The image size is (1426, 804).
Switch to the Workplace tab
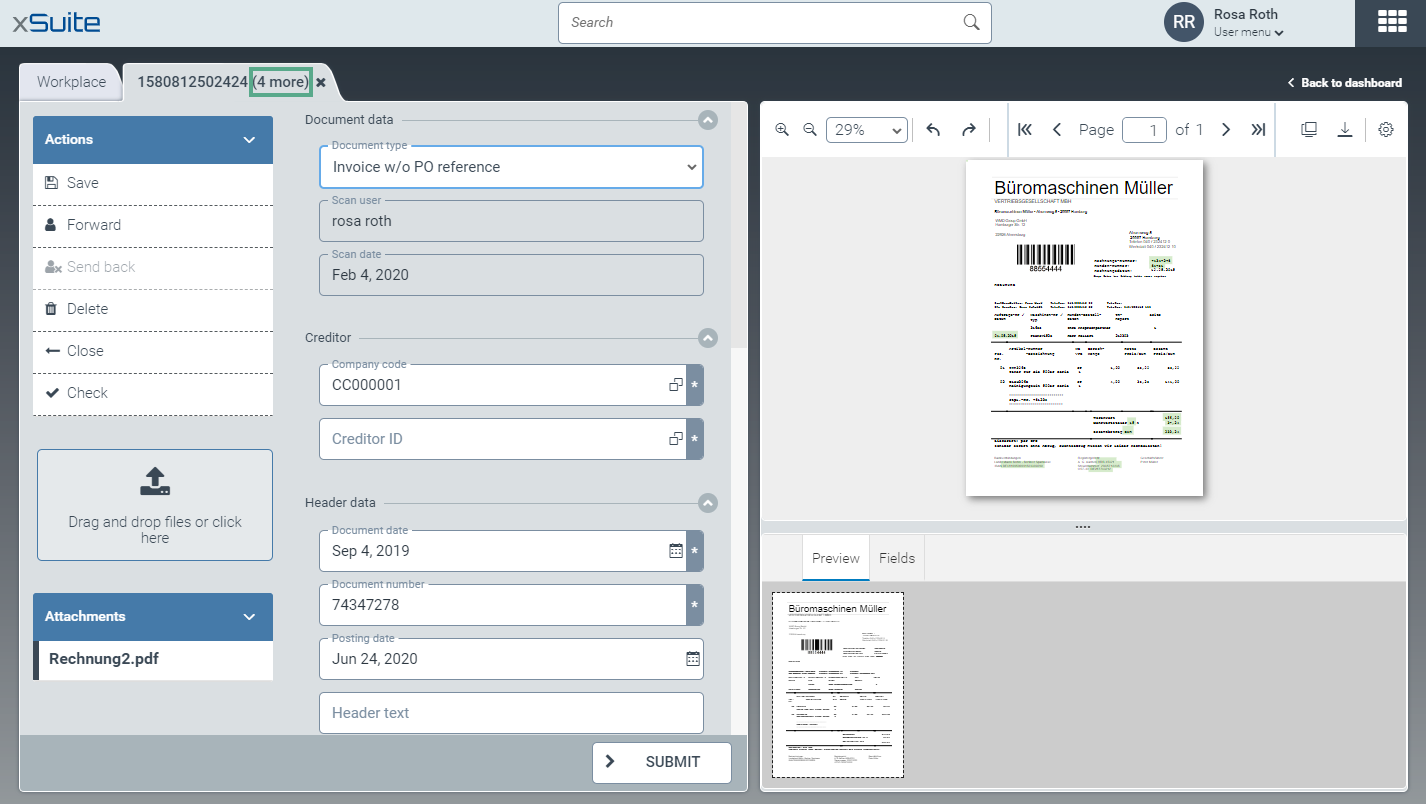[71, 82]
